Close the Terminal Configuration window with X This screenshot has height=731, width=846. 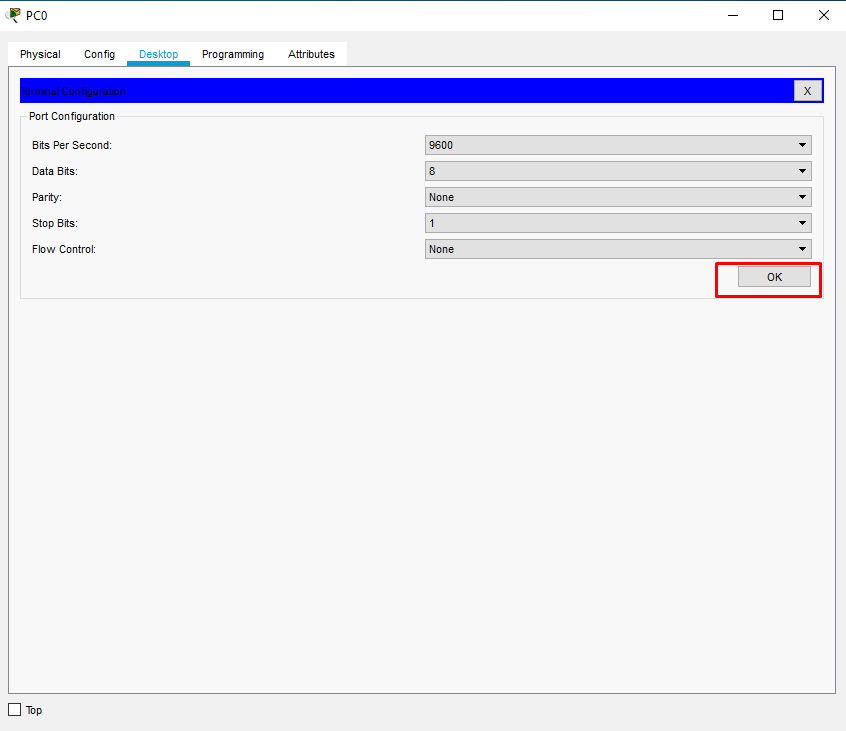pos(808,90)
